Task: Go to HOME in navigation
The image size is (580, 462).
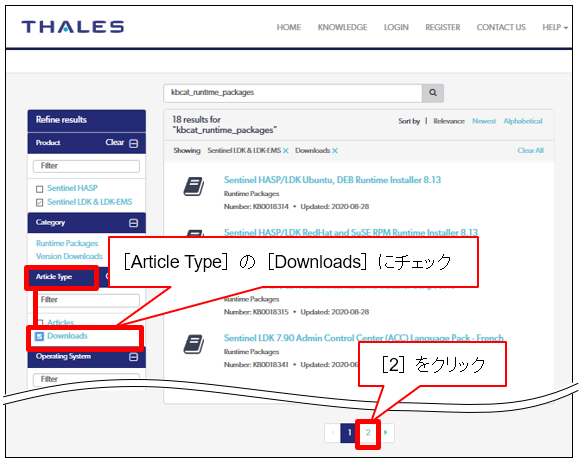Action: tap(289, 27)
